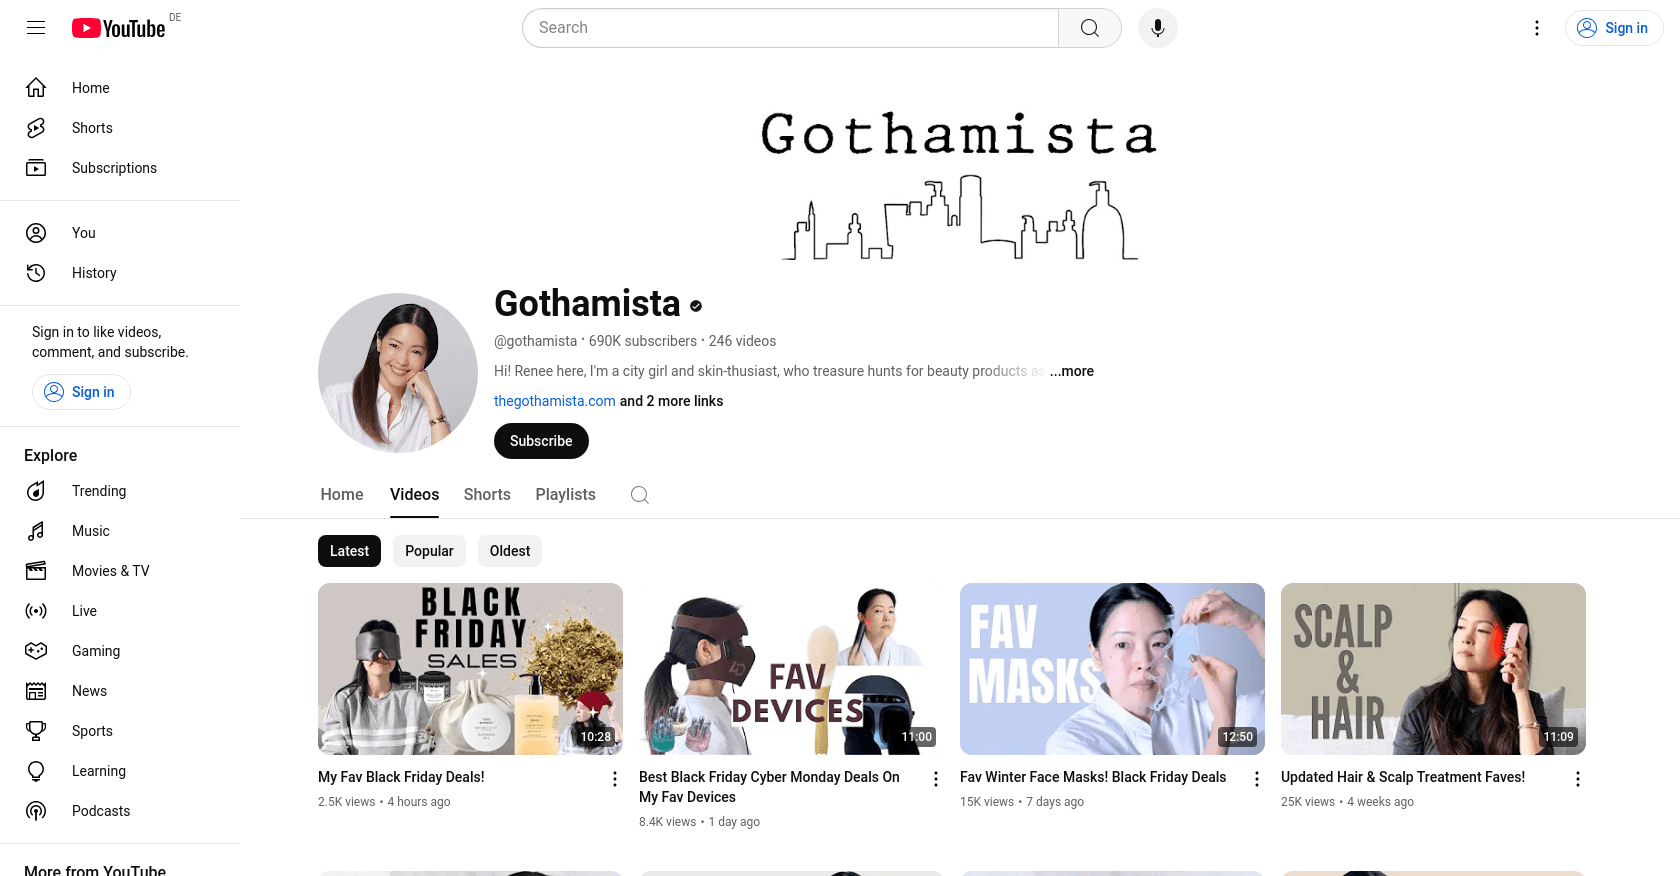
Task: Open thegothamista.com link
Action: coord(555,401)
